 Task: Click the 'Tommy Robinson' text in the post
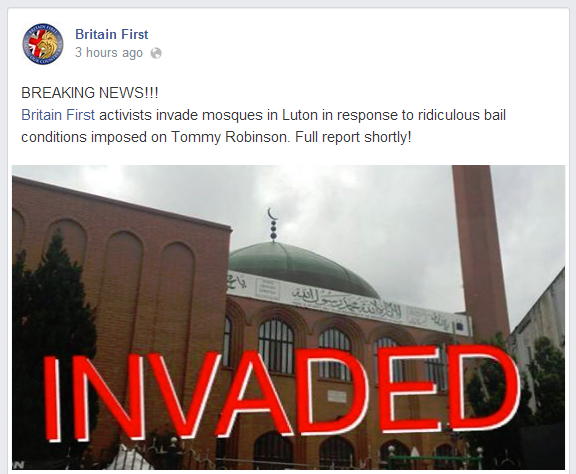pos(229,137)
